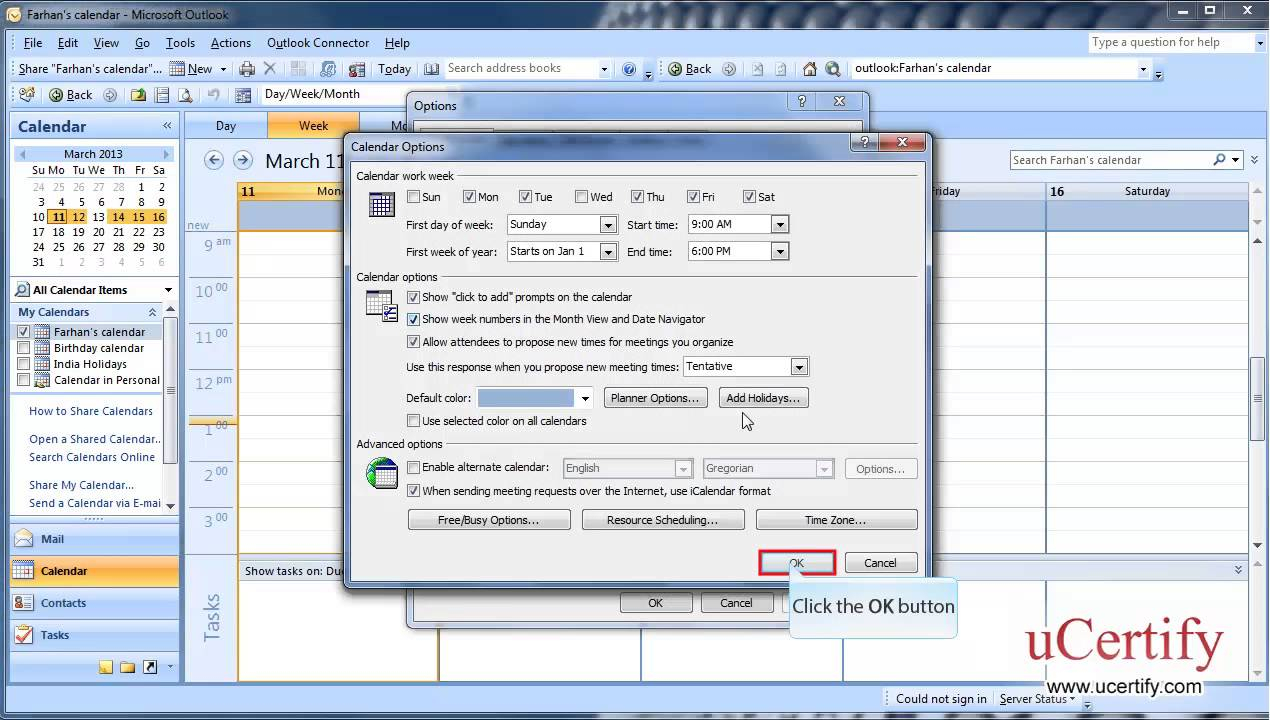Open All Calendar Items dropdown

coord(168,290)
